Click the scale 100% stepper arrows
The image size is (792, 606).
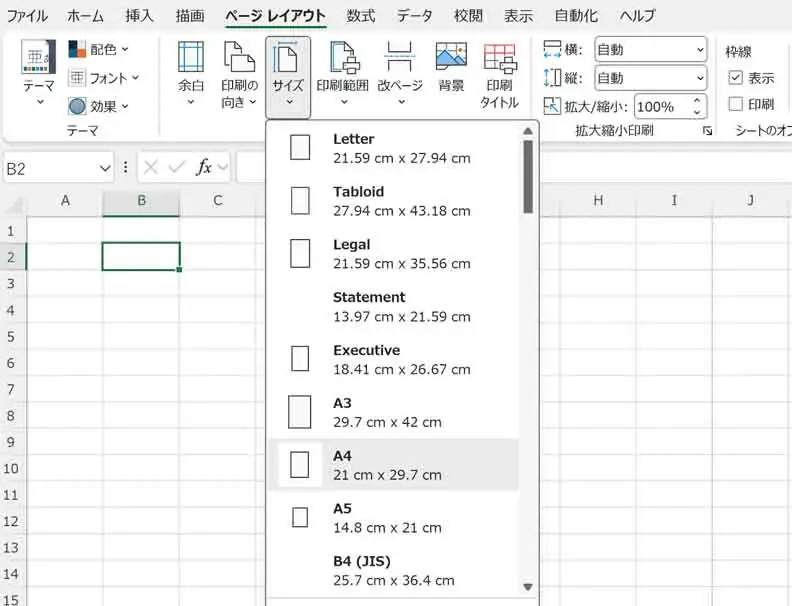698,106
